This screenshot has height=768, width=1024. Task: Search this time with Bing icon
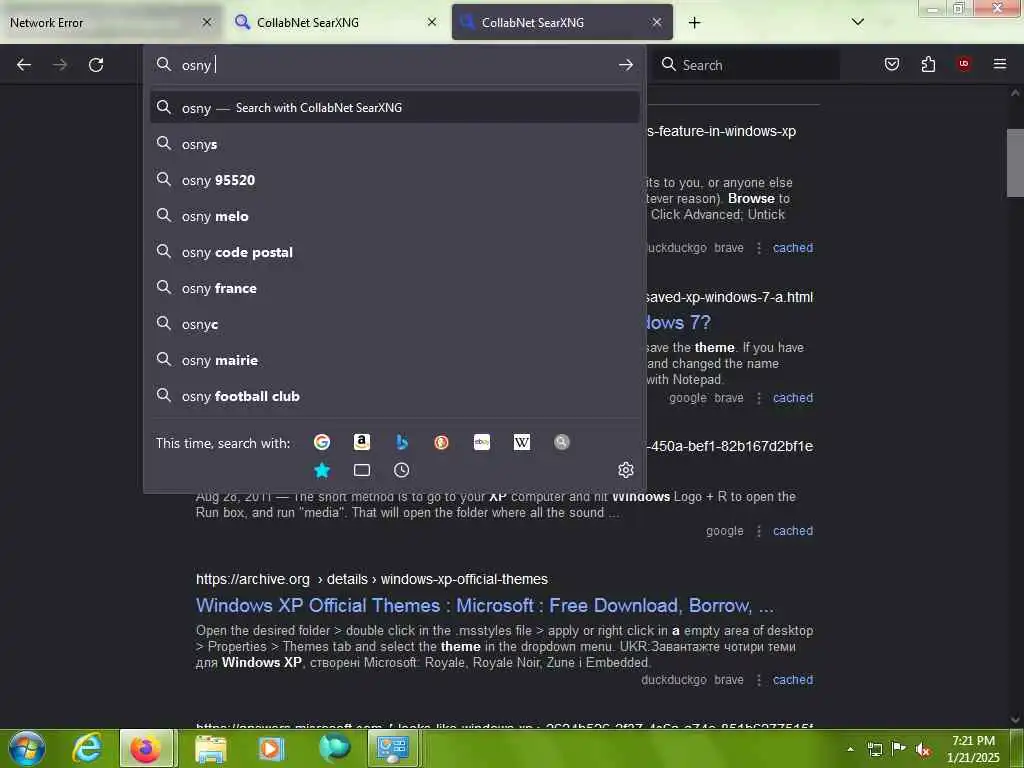(x=402, y=443)
